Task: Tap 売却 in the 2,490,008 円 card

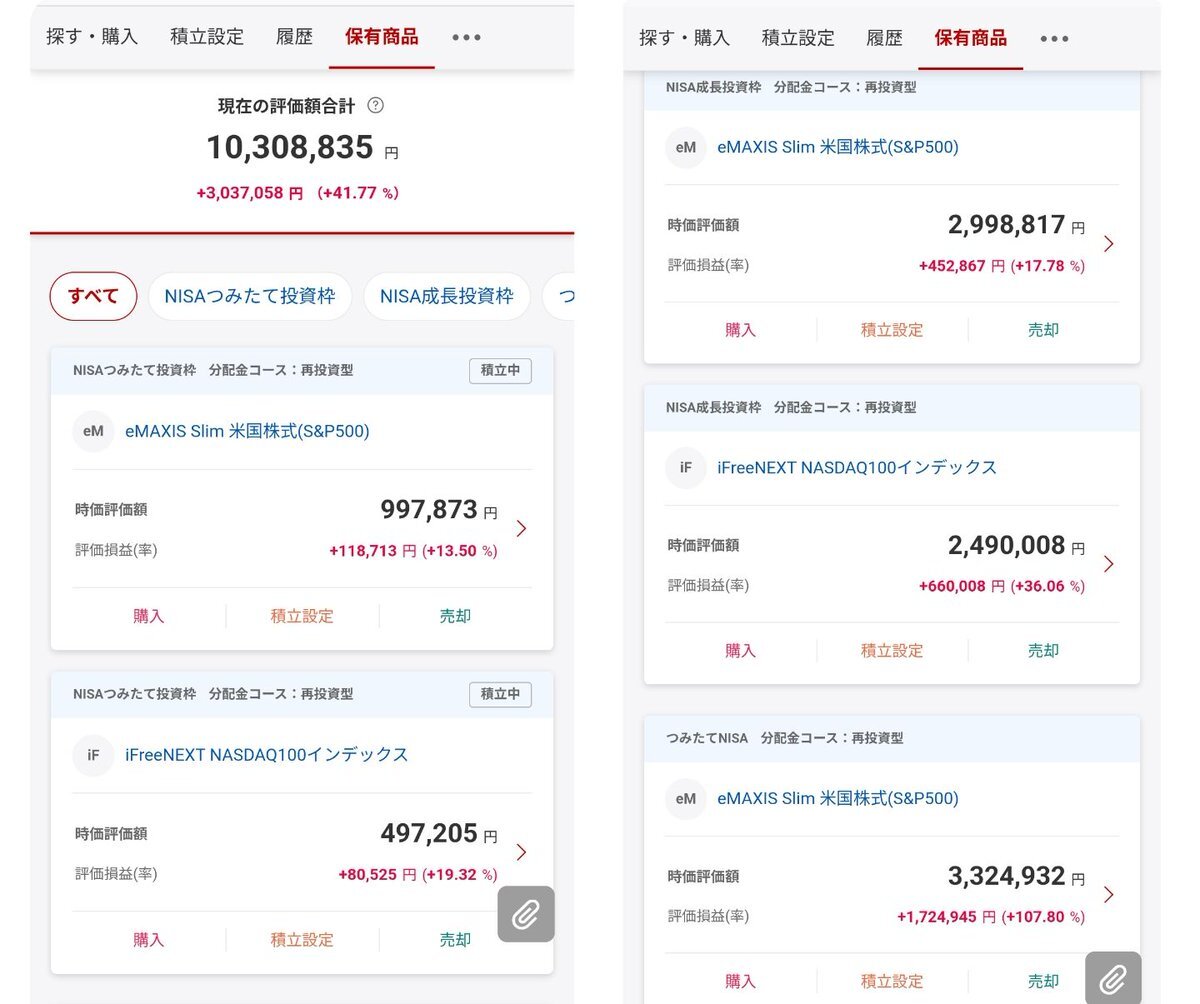Action: tap(1043, 650)
